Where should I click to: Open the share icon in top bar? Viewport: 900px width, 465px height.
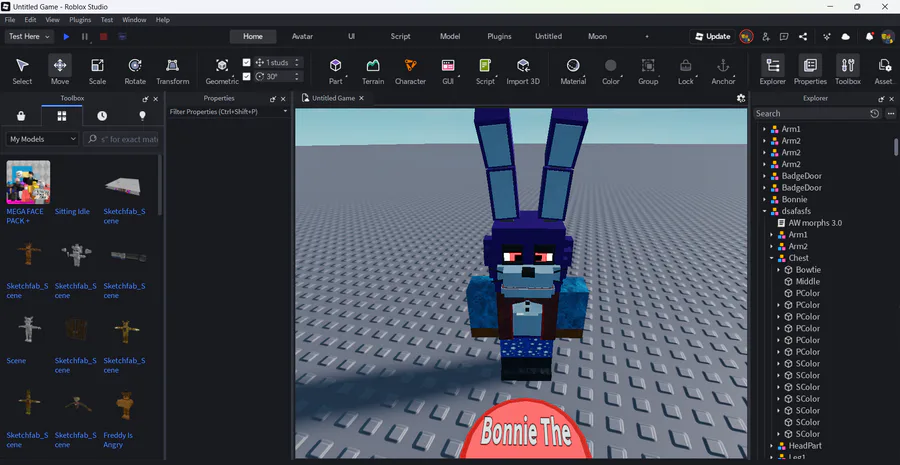tap(803, 36)
